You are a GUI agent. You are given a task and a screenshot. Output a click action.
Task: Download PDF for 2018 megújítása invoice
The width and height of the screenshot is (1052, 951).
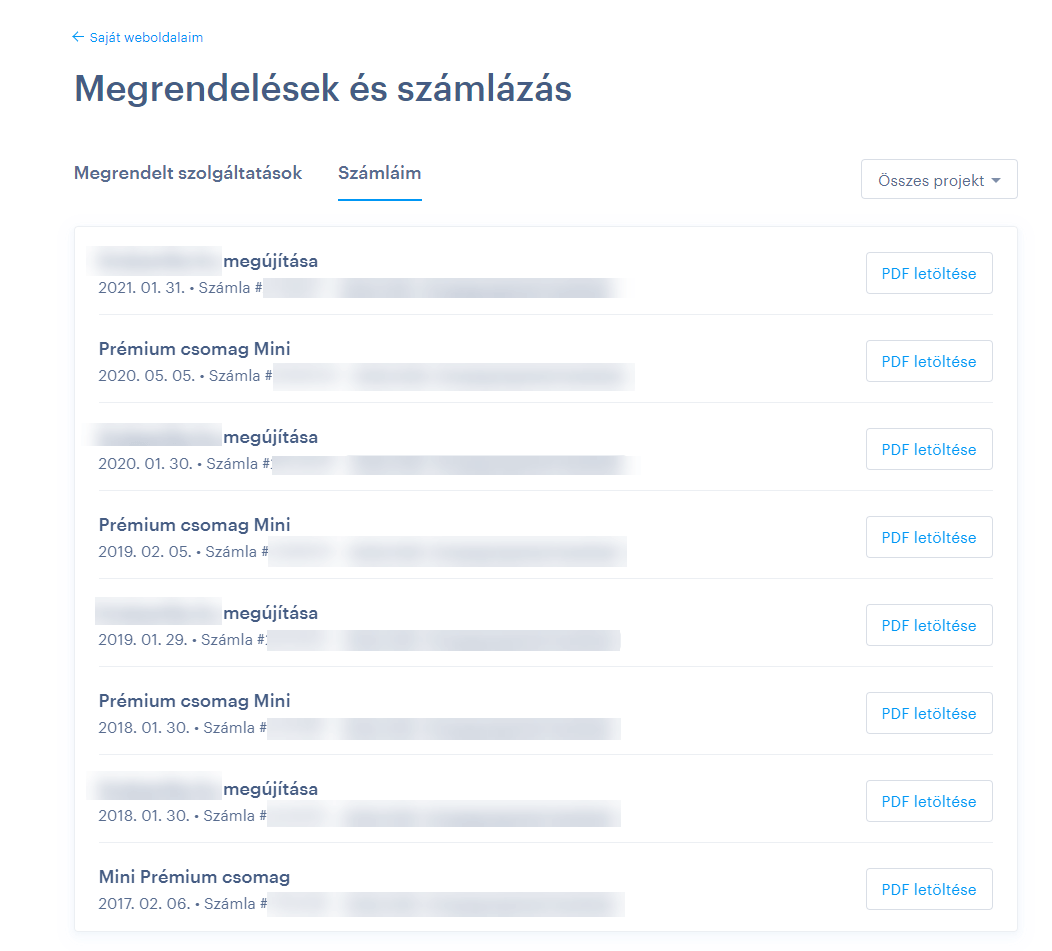(x=929, y=801)
